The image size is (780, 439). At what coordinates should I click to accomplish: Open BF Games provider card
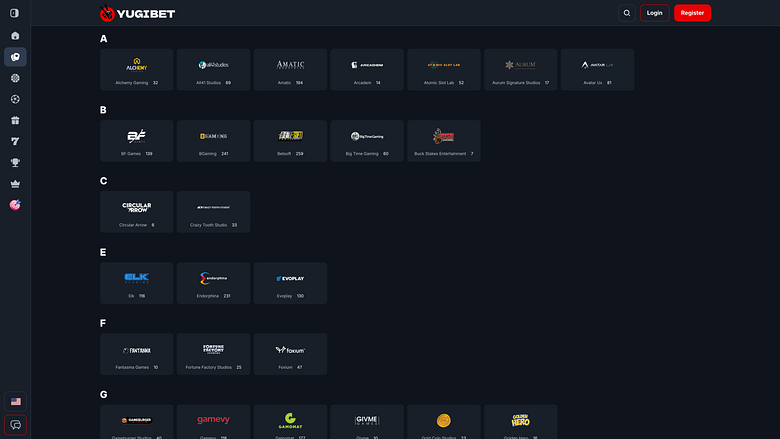137,141
